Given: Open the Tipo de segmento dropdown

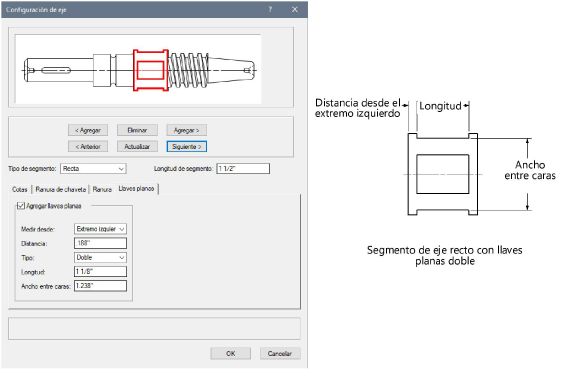Looking at the screenshot, I should (x=93, y=169).
